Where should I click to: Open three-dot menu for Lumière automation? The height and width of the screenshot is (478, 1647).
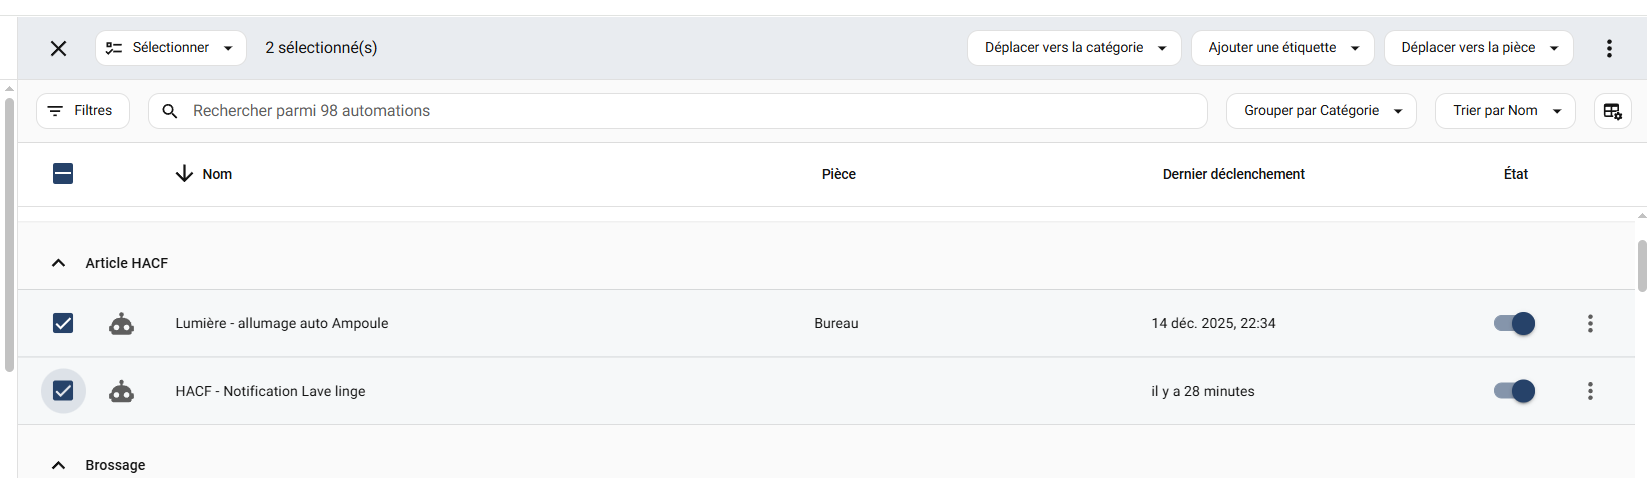(x=1590, y=324)
